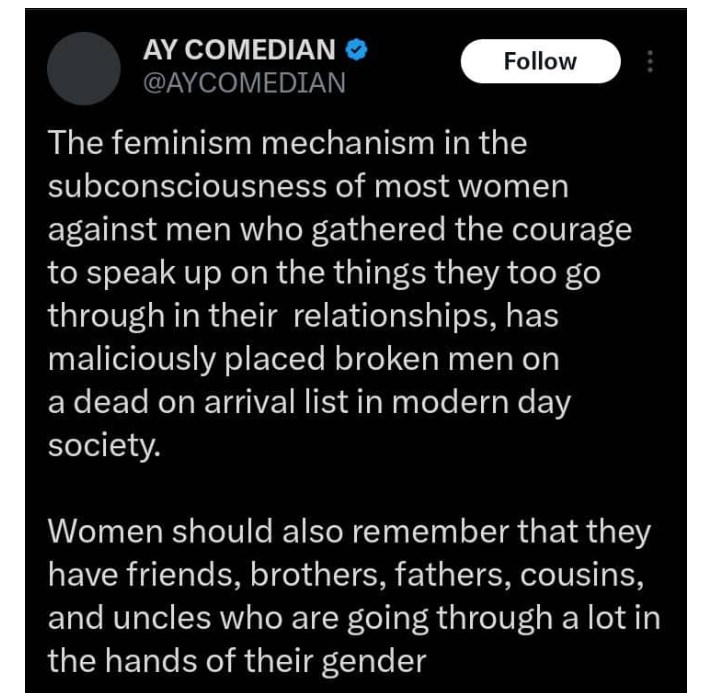Click the line 'Women should also remember that they'
This screenshot has height=693, width=715.
point(349,532)
